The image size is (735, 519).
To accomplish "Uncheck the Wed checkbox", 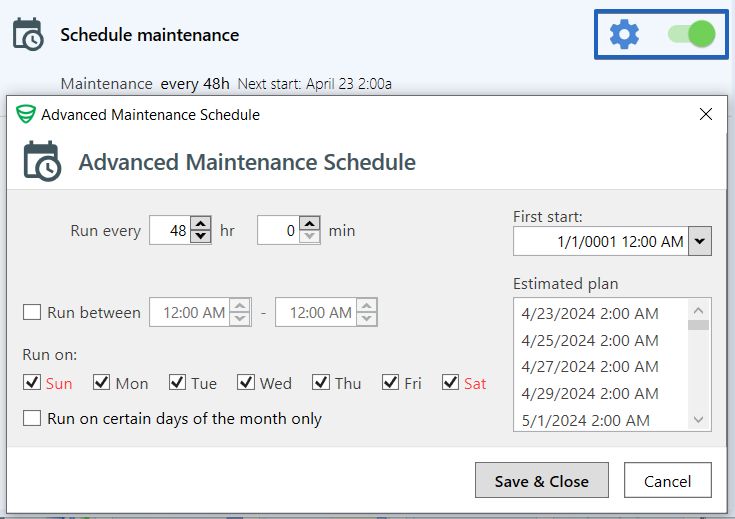I will click(246, 382).
